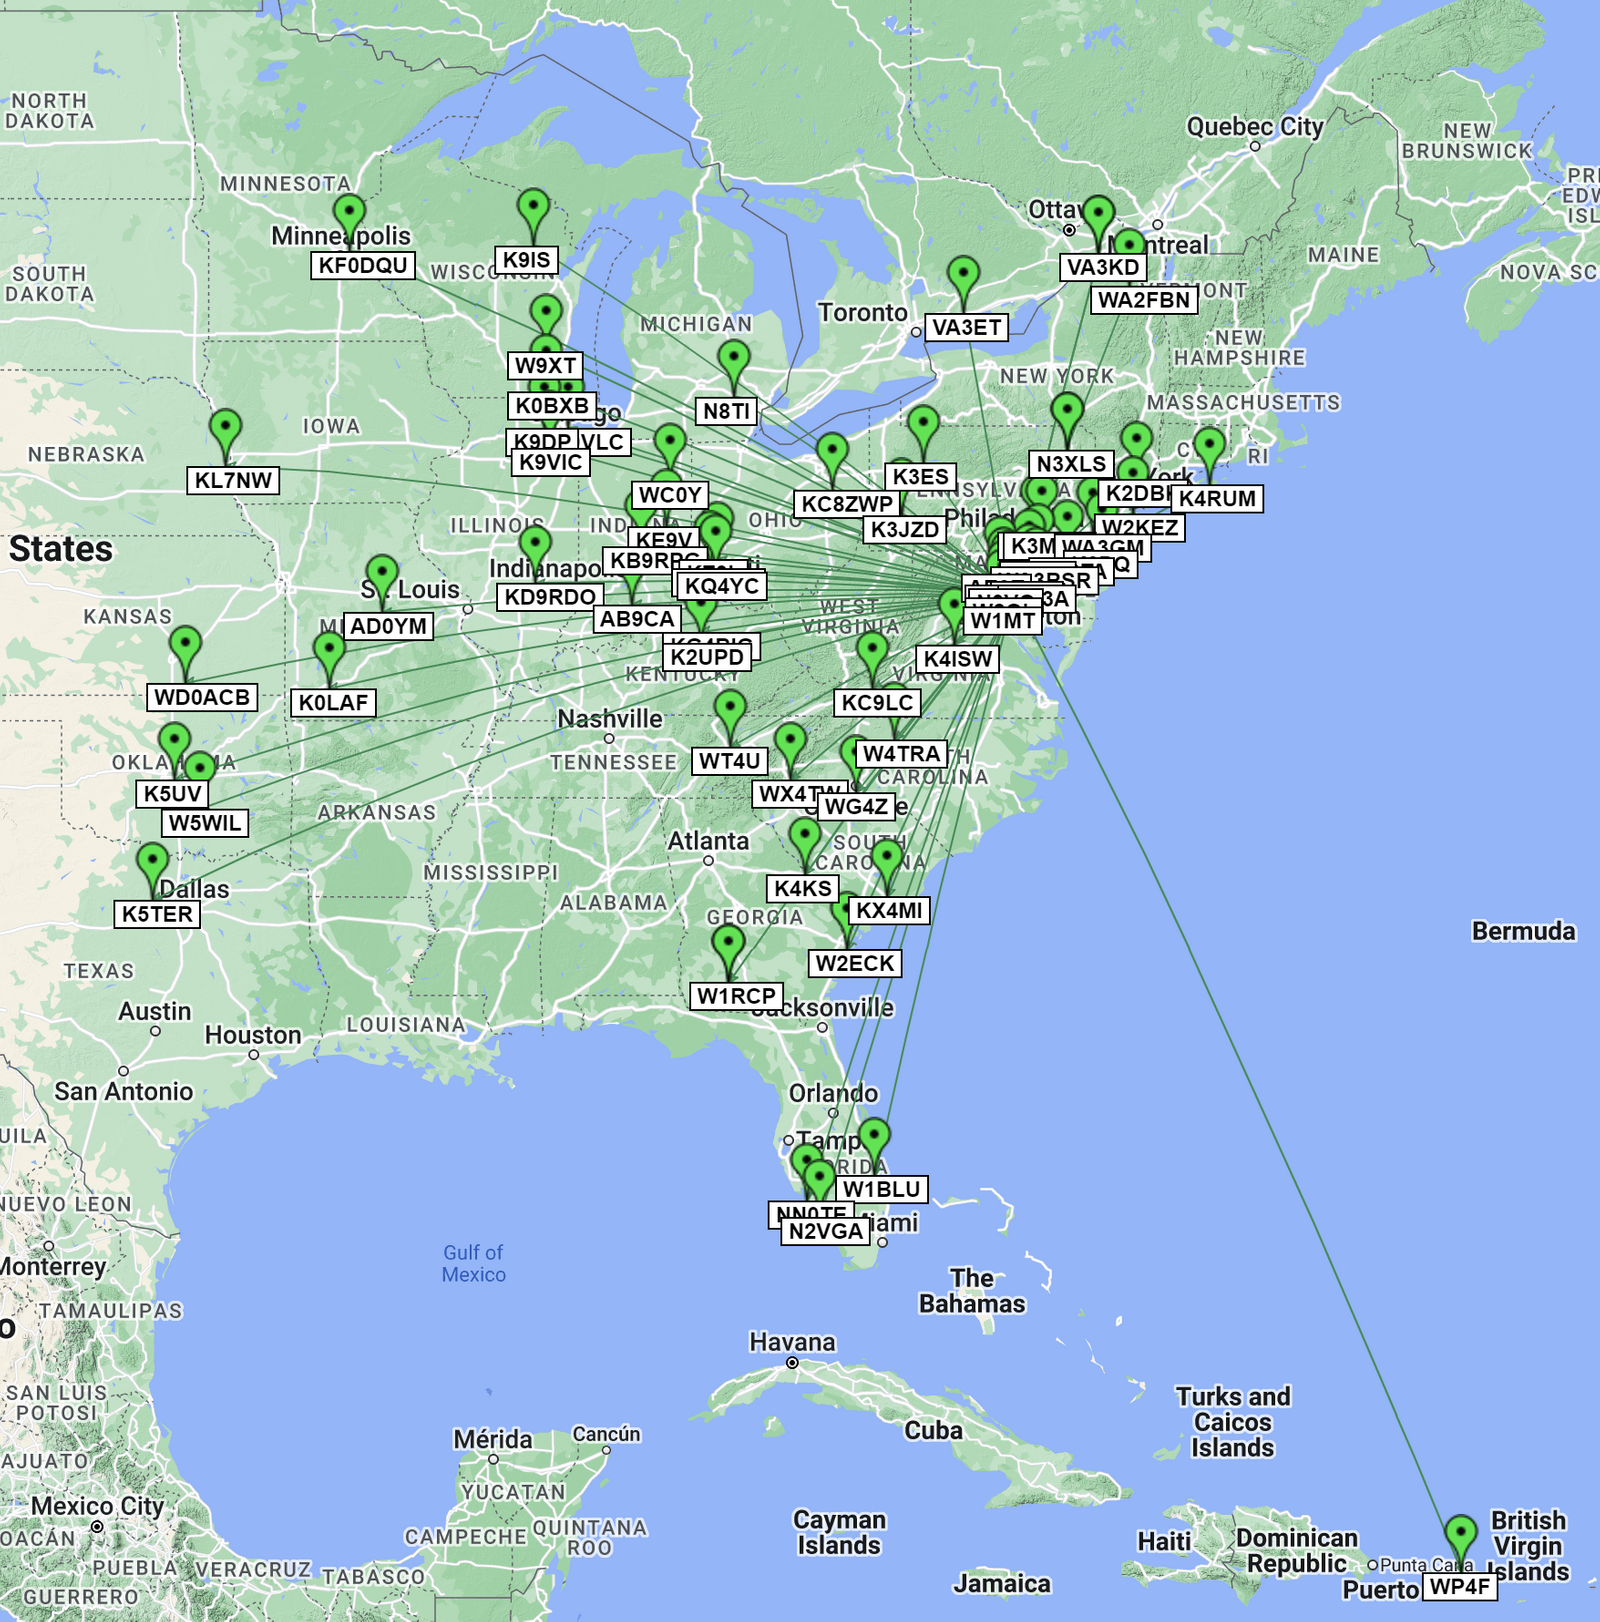Click the N3XLS callsign label

pos(1071,464)
